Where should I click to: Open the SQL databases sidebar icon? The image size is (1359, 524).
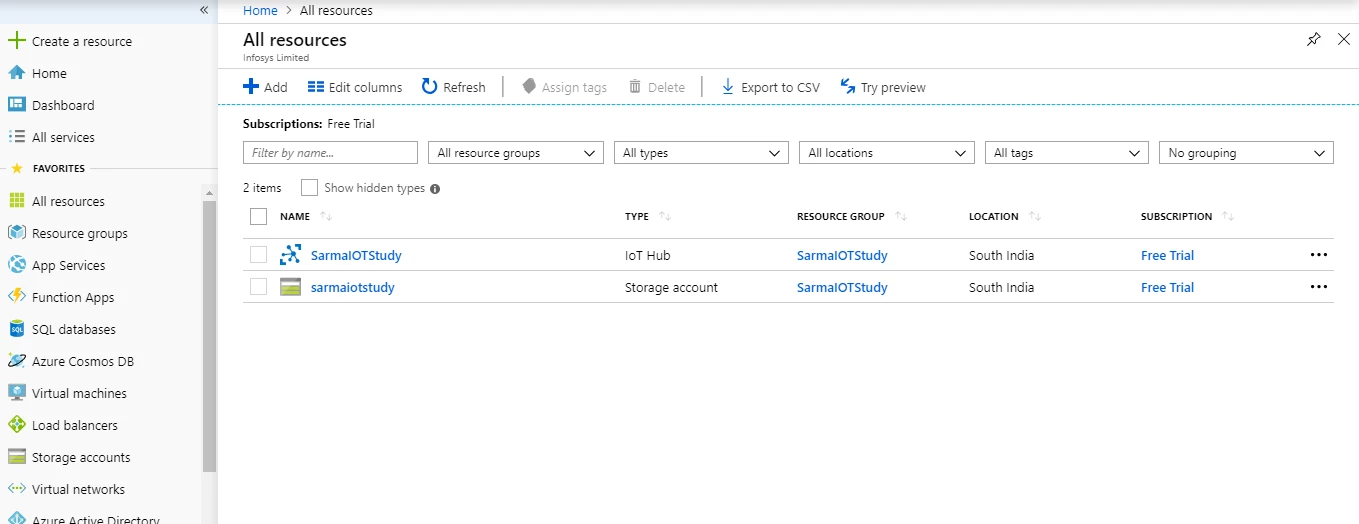(16, 329)
